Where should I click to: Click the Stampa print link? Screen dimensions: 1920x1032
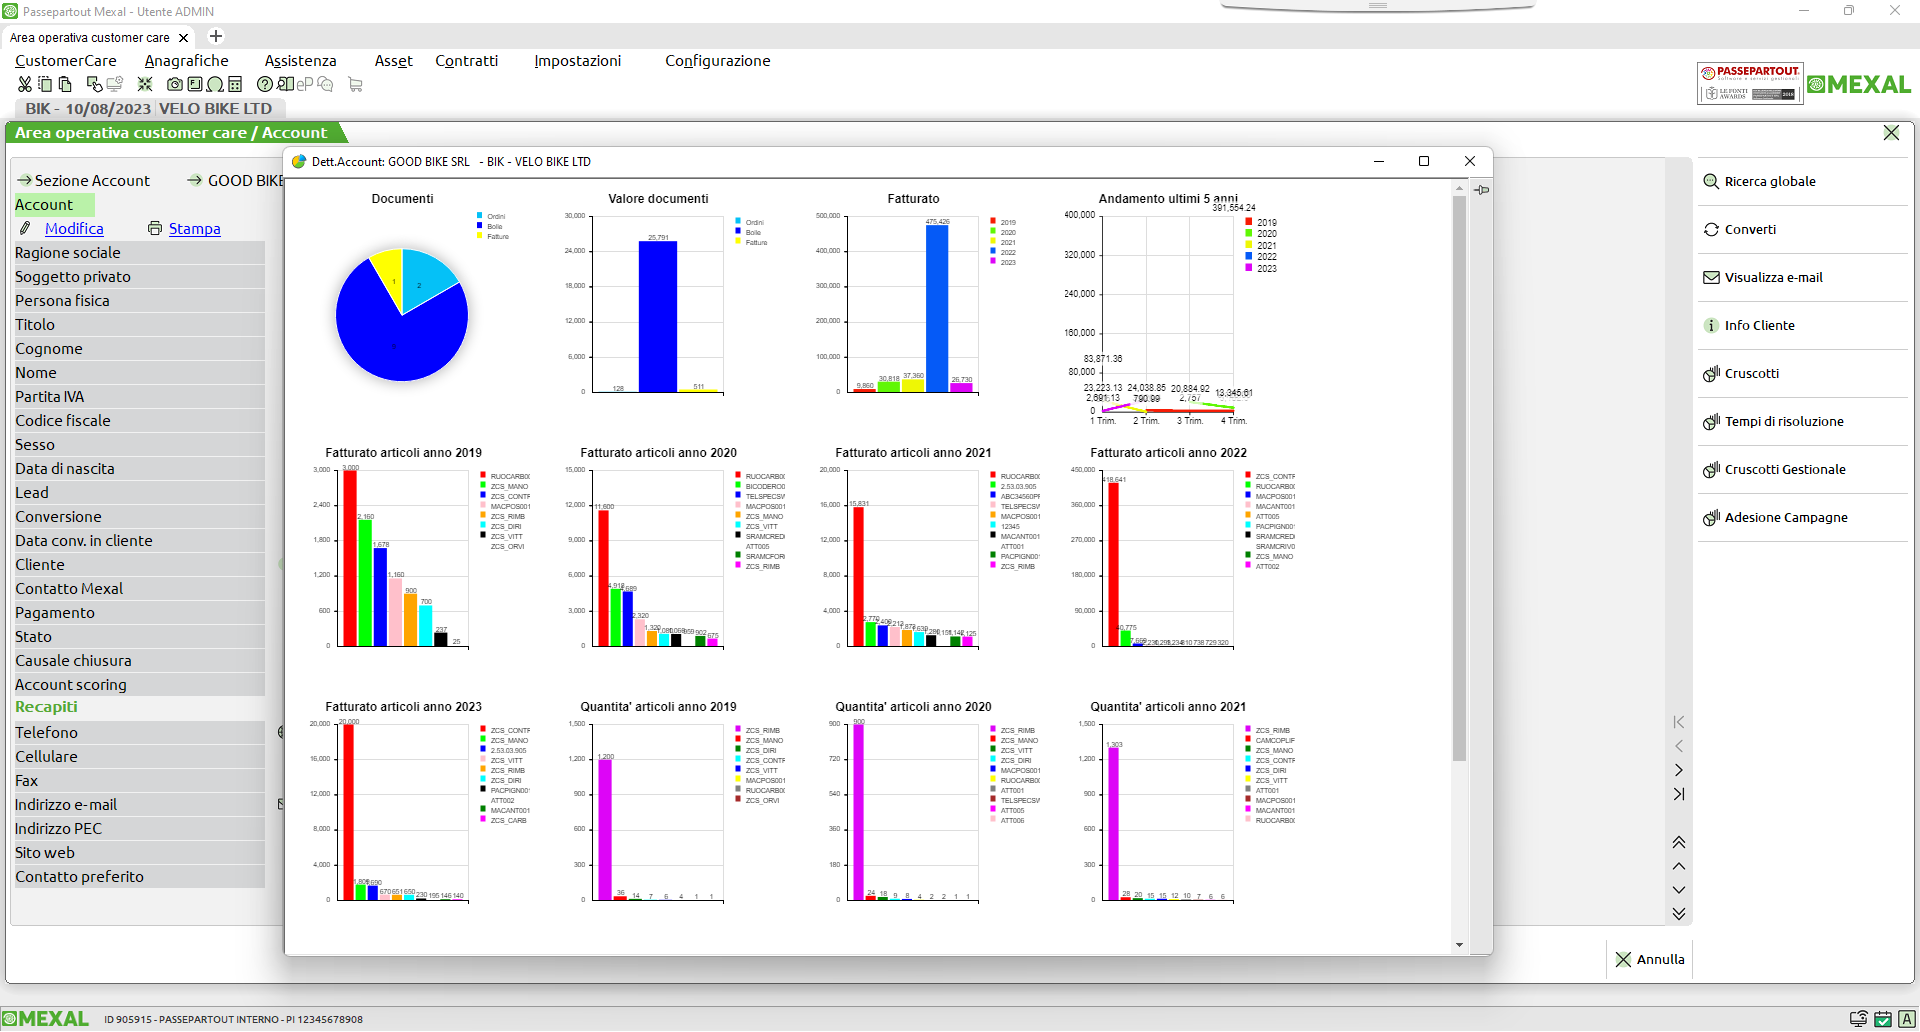(x=194, y=229)
